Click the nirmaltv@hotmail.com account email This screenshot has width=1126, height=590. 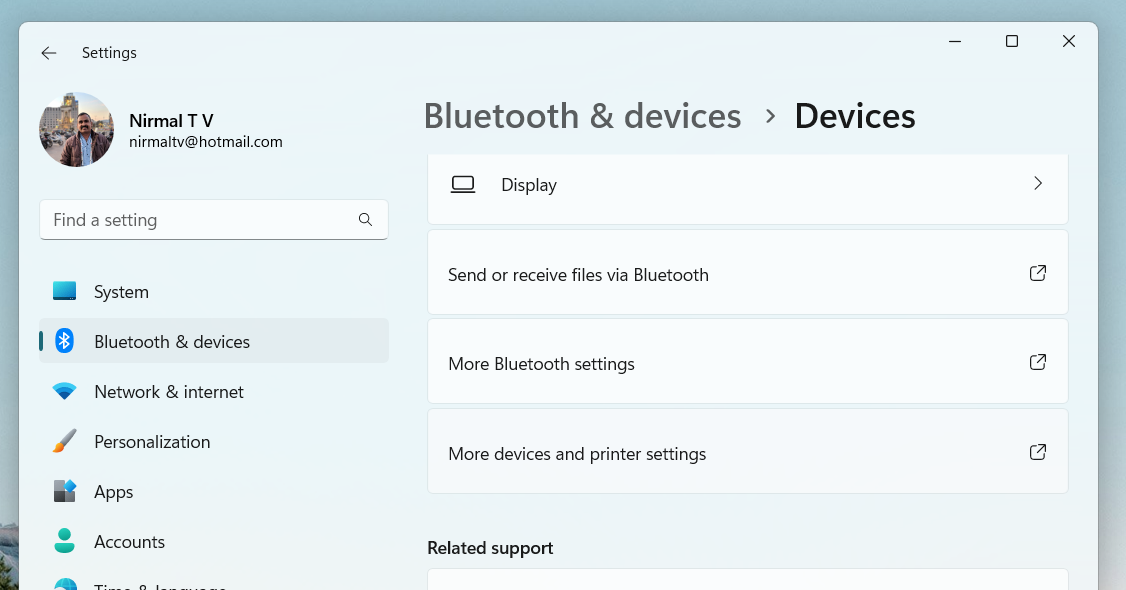pyautogui.click(x=206, y=142)
